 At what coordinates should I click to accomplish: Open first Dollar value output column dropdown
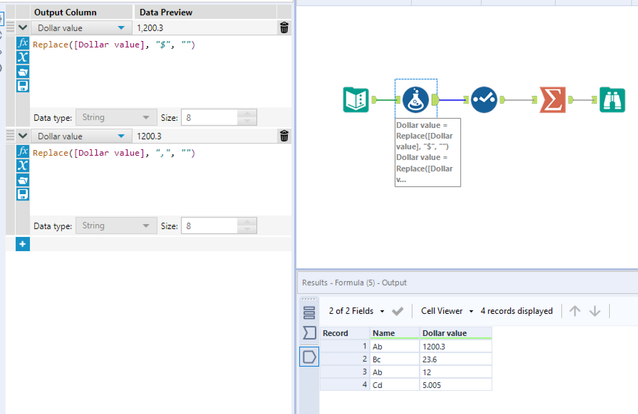[121, 28]
